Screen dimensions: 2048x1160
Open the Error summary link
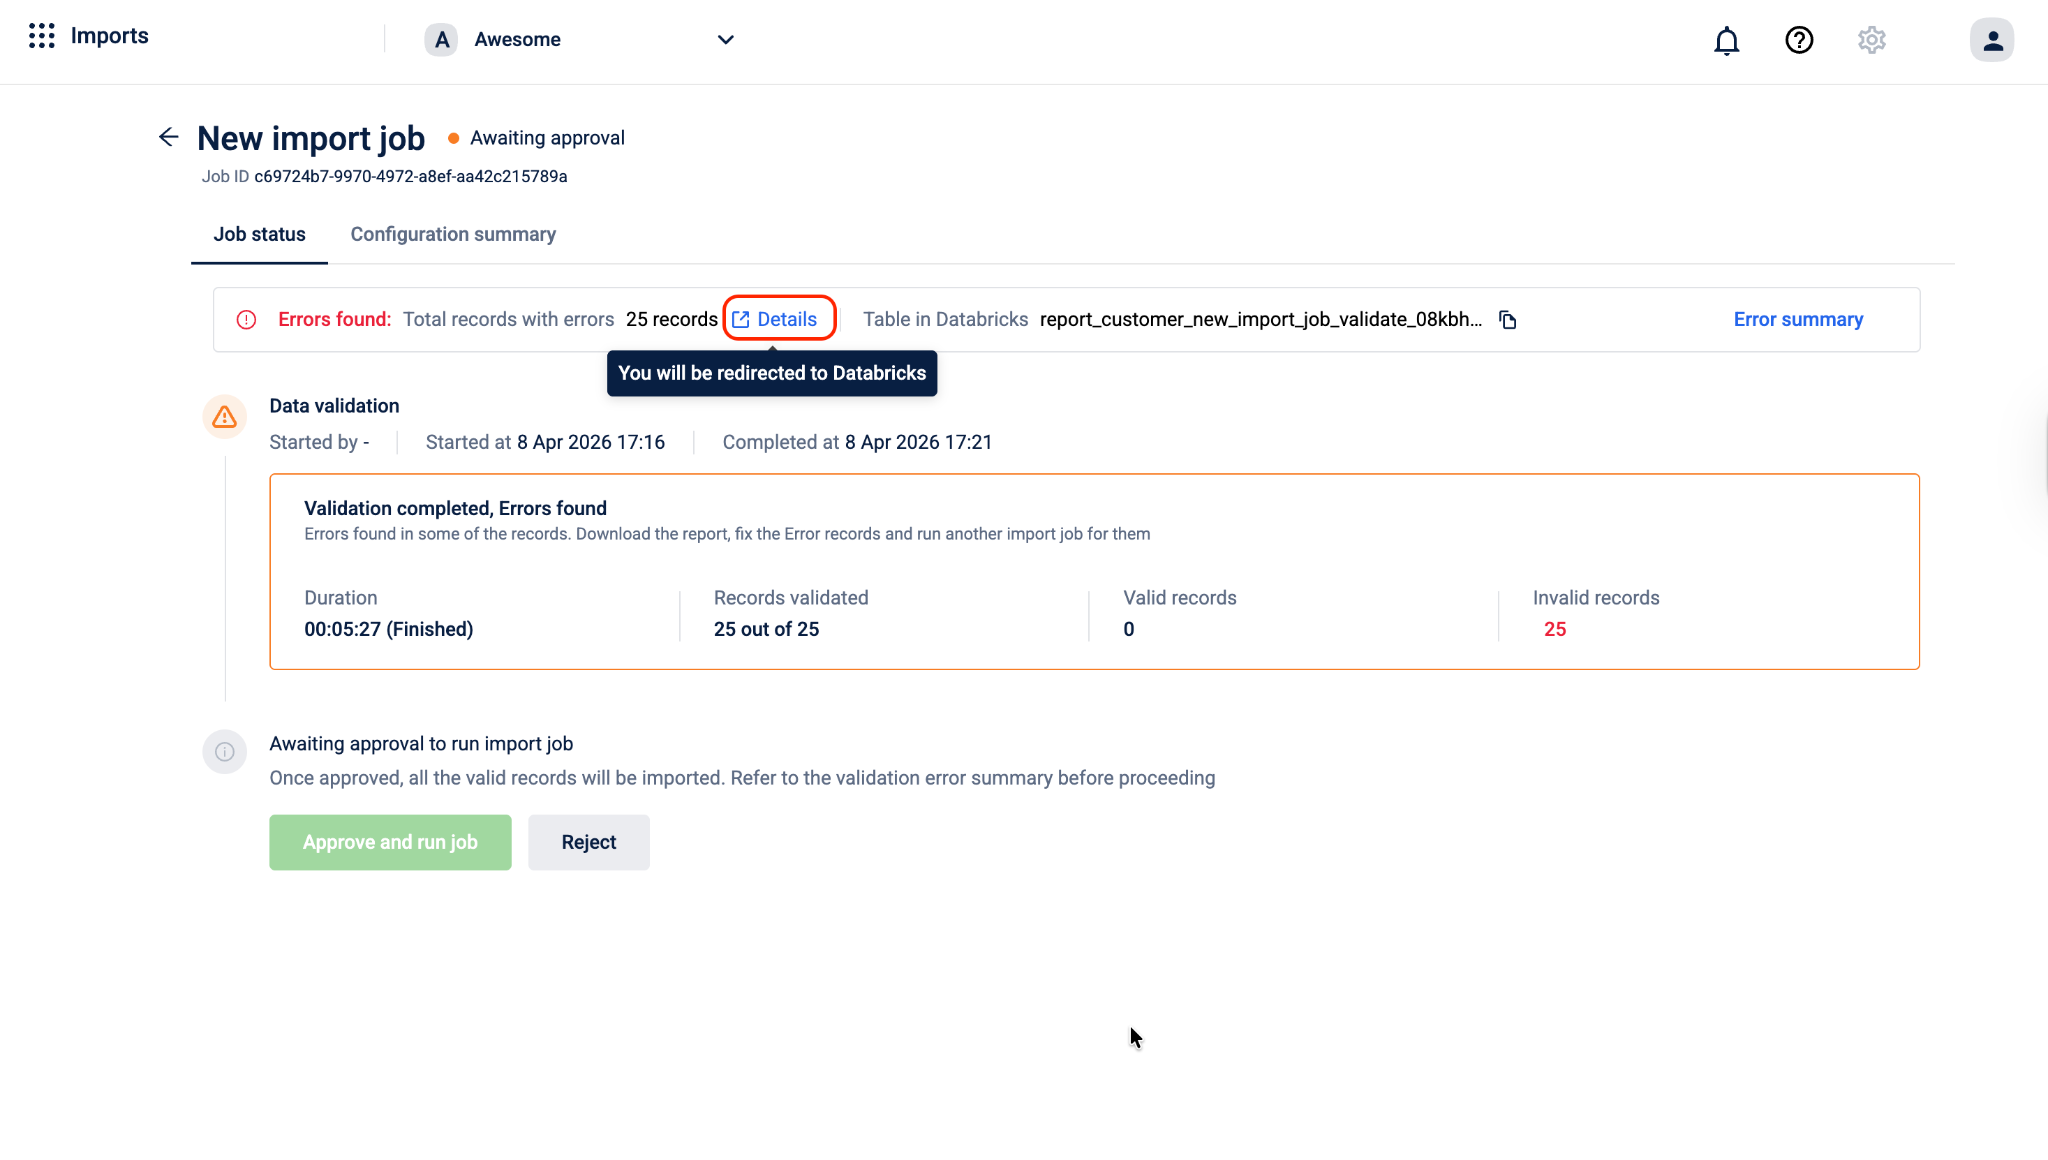(x=1797, y=319)
